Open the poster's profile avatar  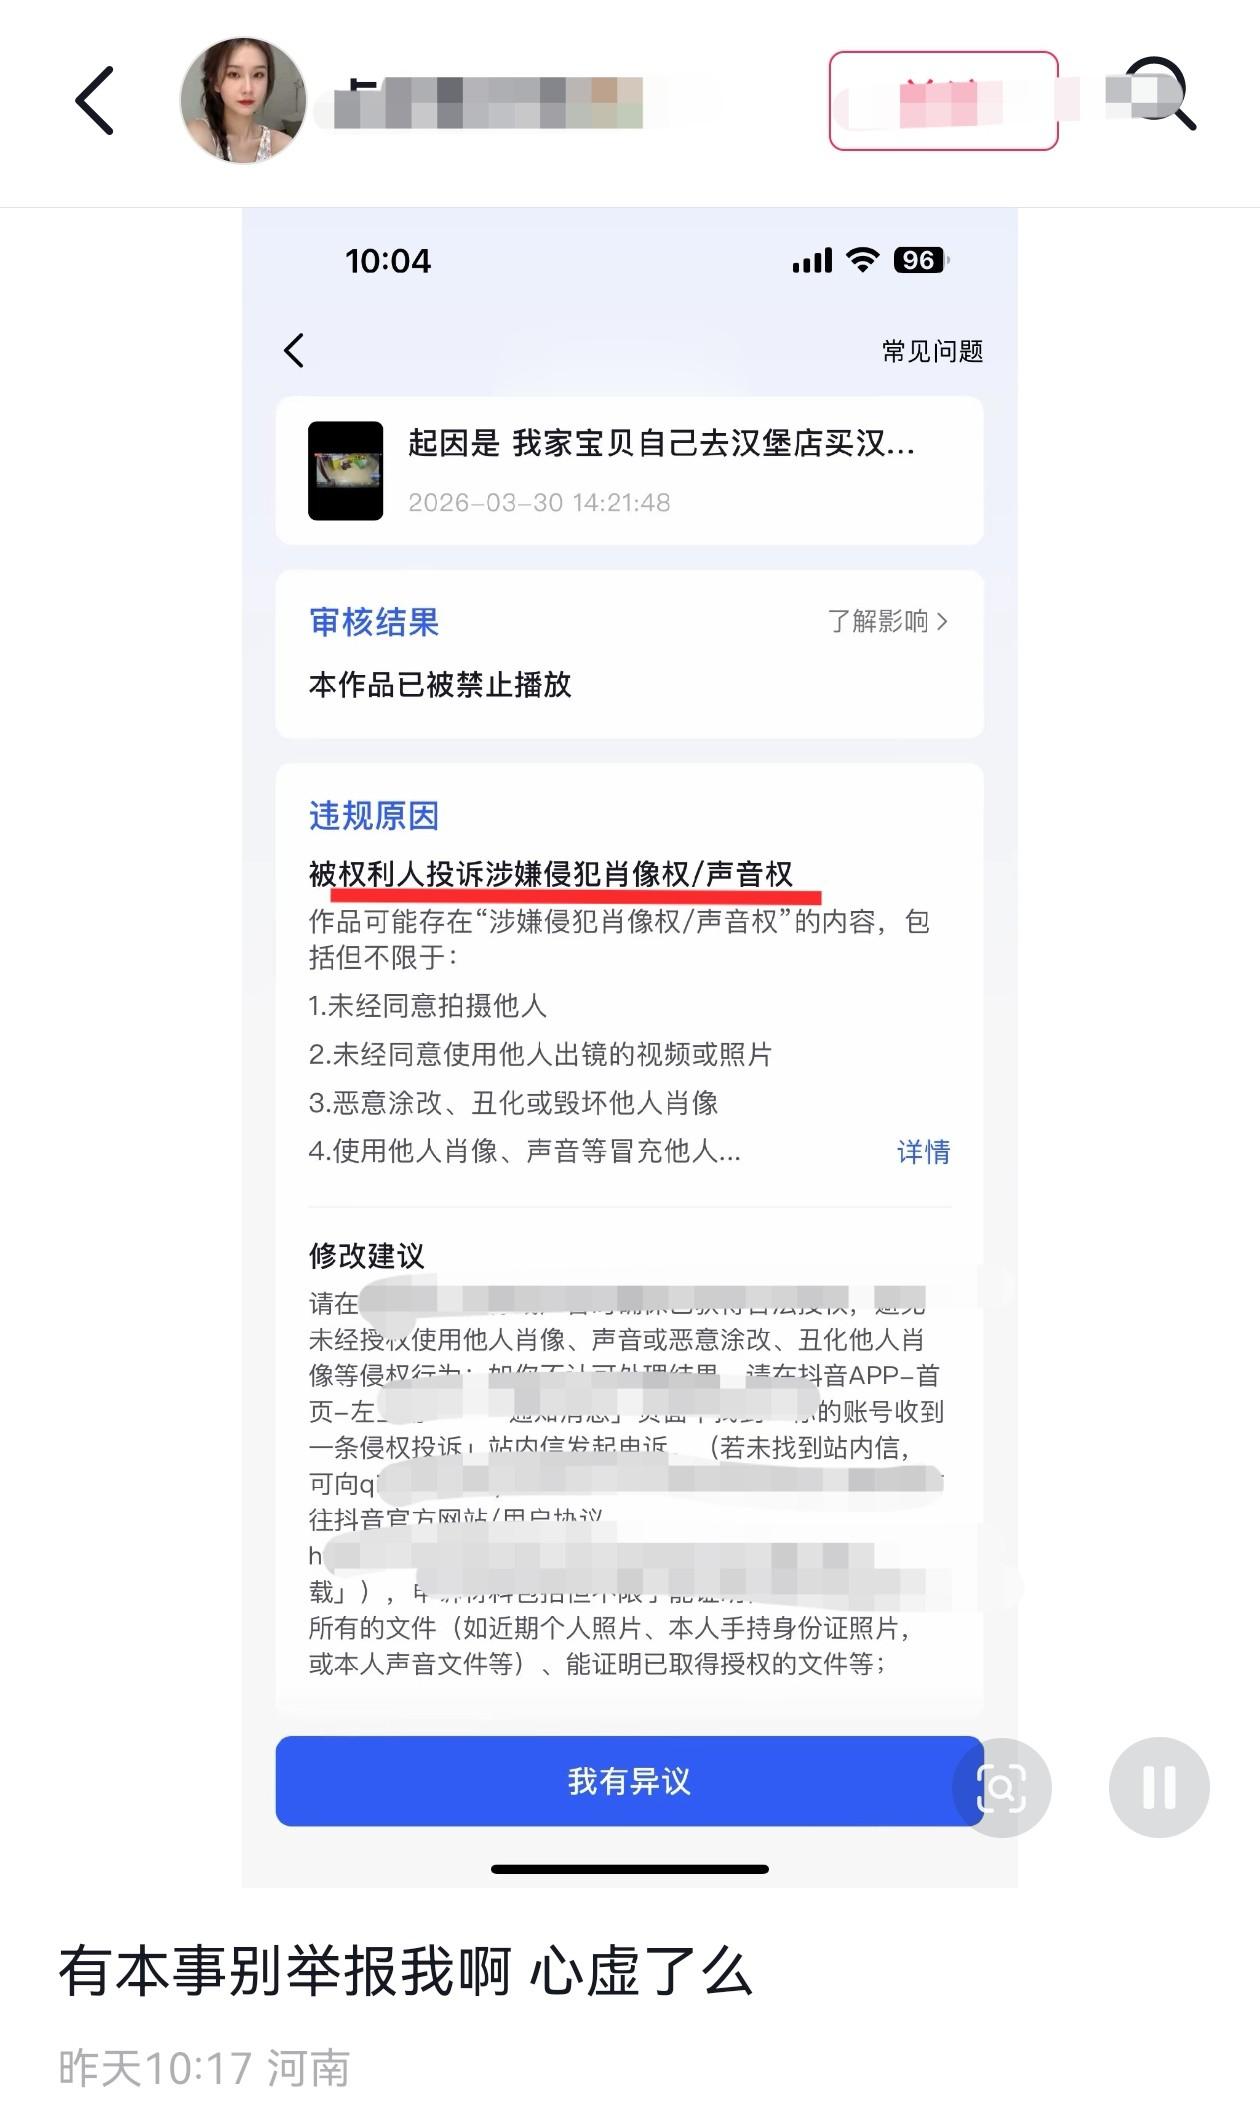(x=243, y=101)
